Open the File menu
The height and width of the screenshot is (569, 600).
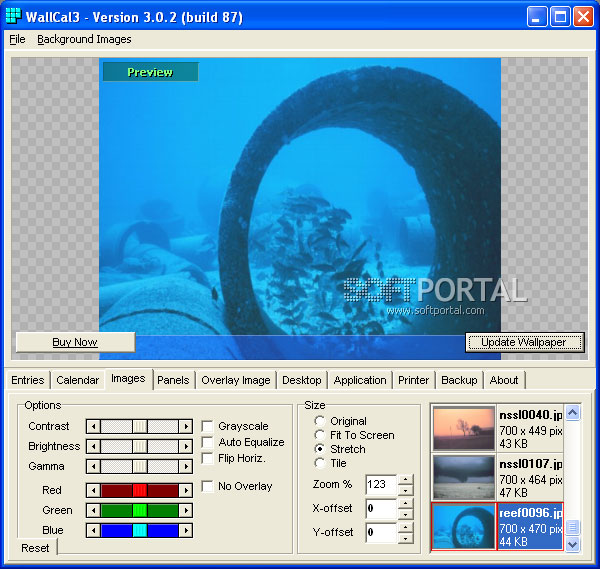[17, 39]
